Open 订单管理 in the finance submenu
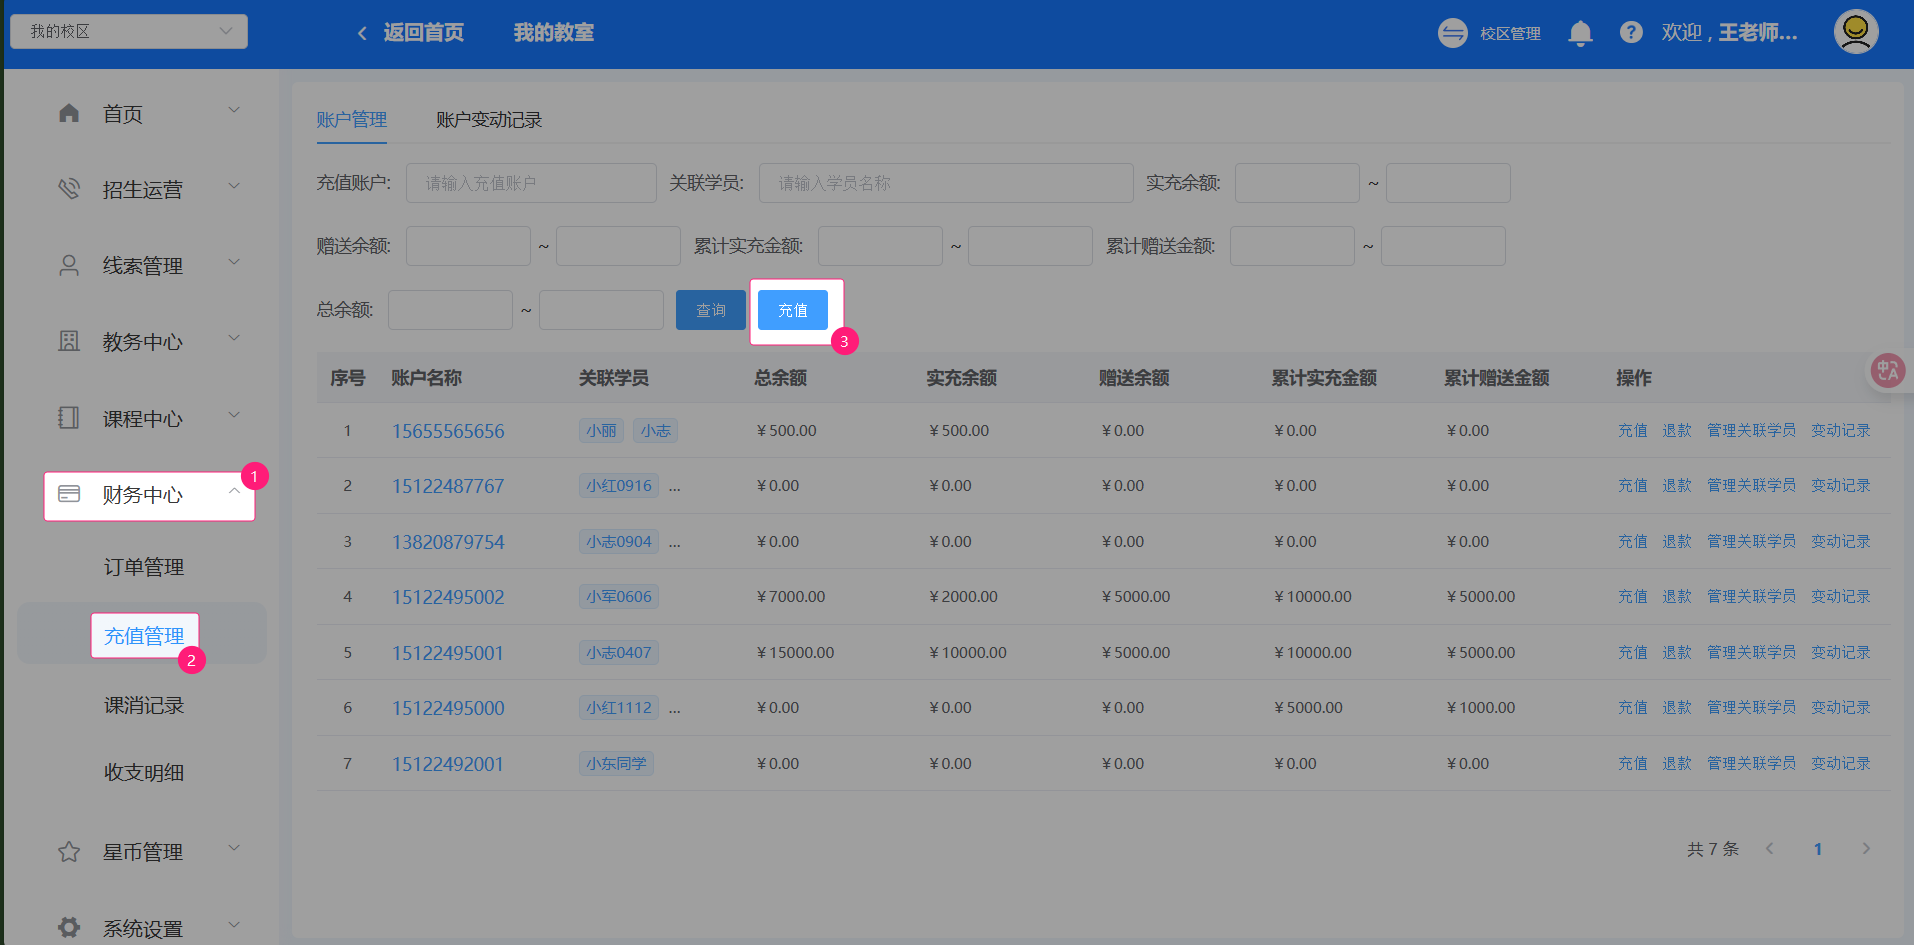The height and width of the screenshot is (945, 1914). (144, 567)
